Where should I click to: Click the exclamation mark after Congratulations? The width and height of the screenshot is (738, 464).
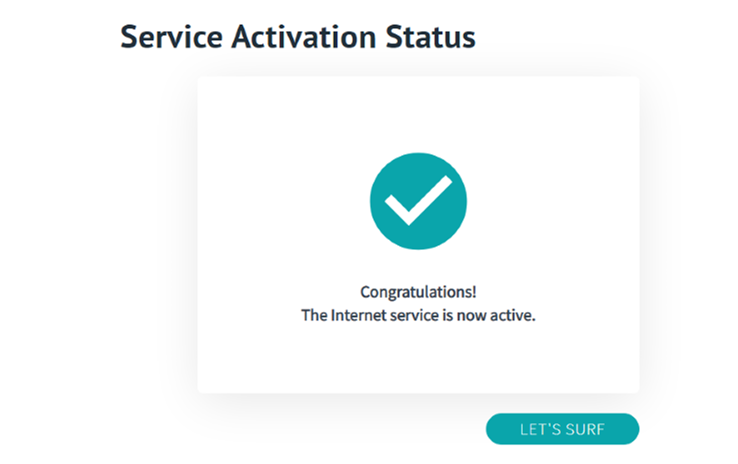click(474, 292)
